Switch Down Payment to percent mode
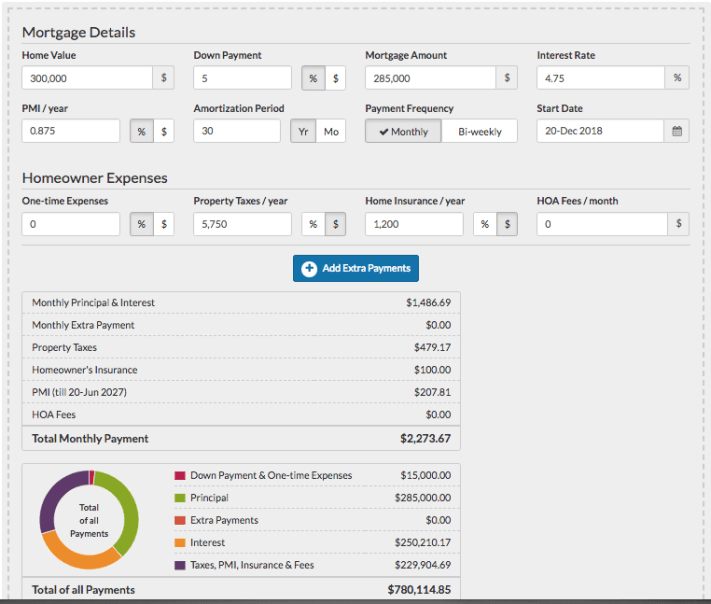The height and width of the screenshot is (604, 711). point(314,78)
